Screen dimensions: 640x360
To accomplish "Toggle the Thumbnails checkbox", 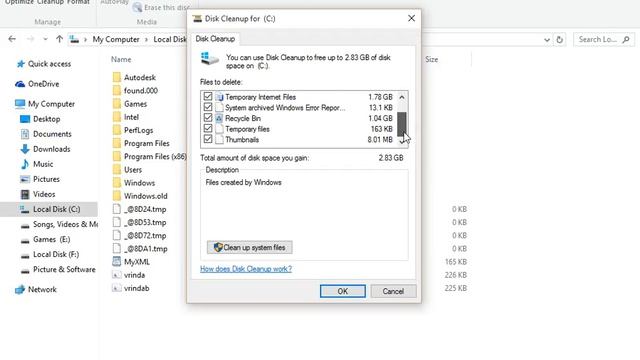I will (208, 139).
